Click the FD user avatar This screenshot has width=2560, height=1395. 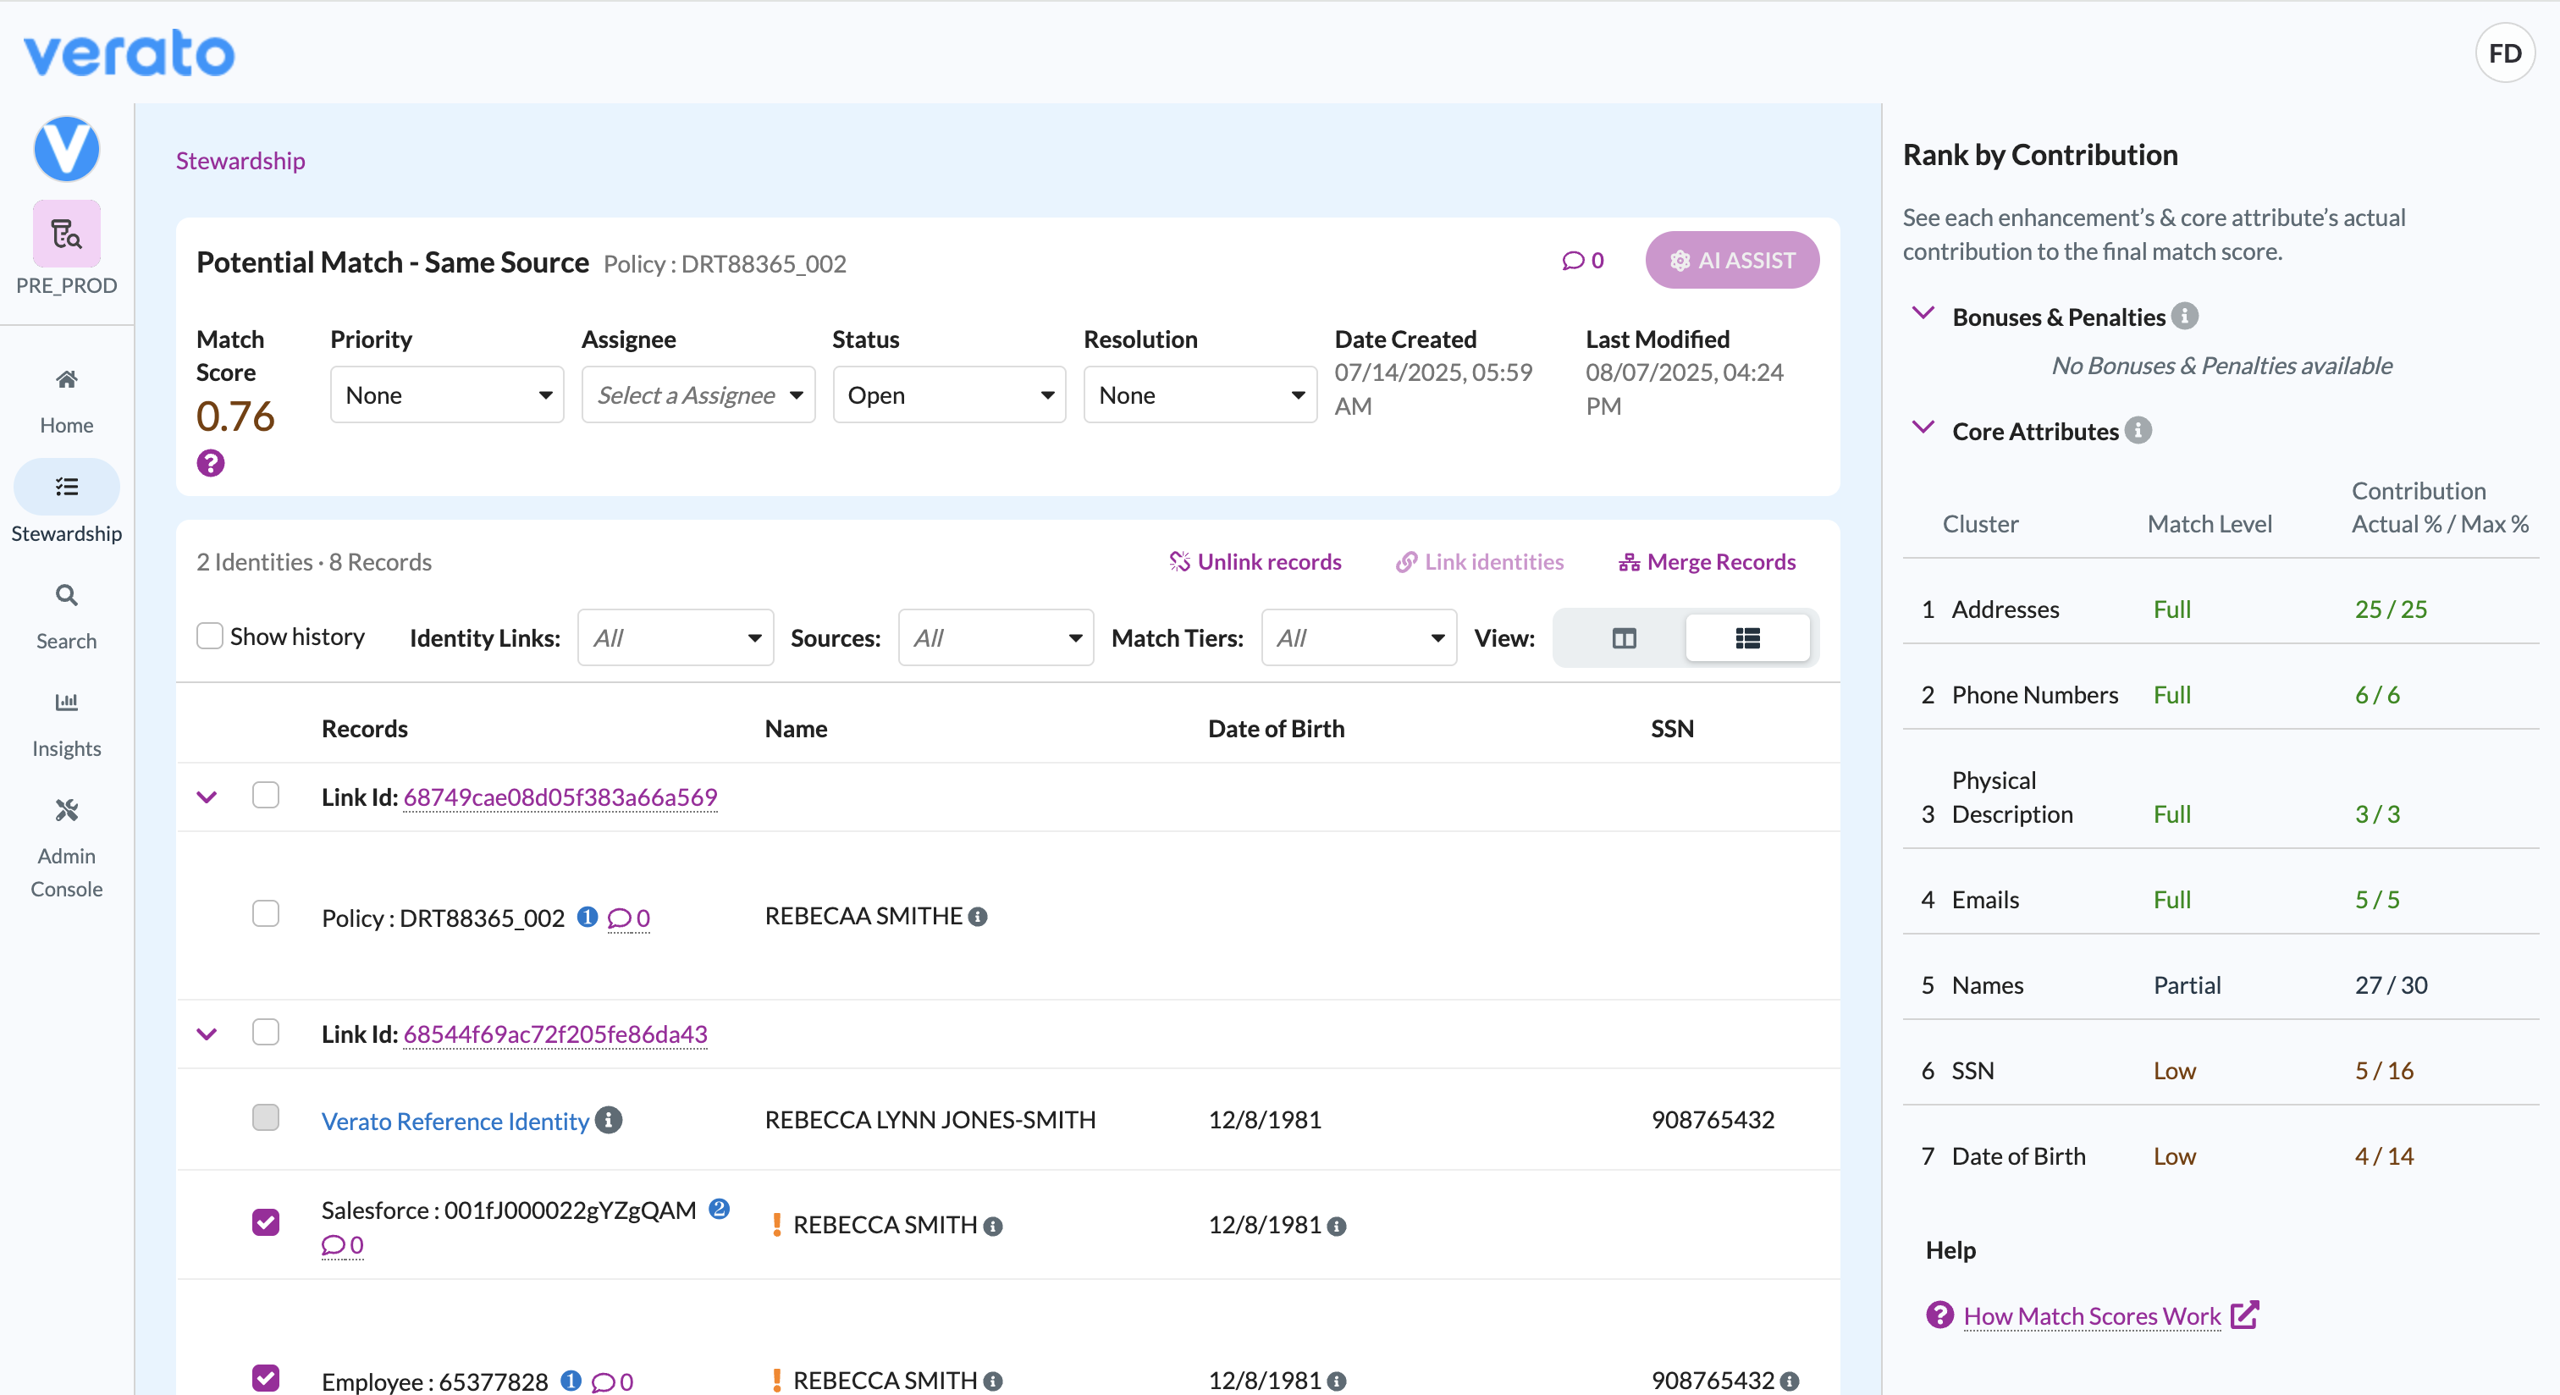coord(2505,53)
